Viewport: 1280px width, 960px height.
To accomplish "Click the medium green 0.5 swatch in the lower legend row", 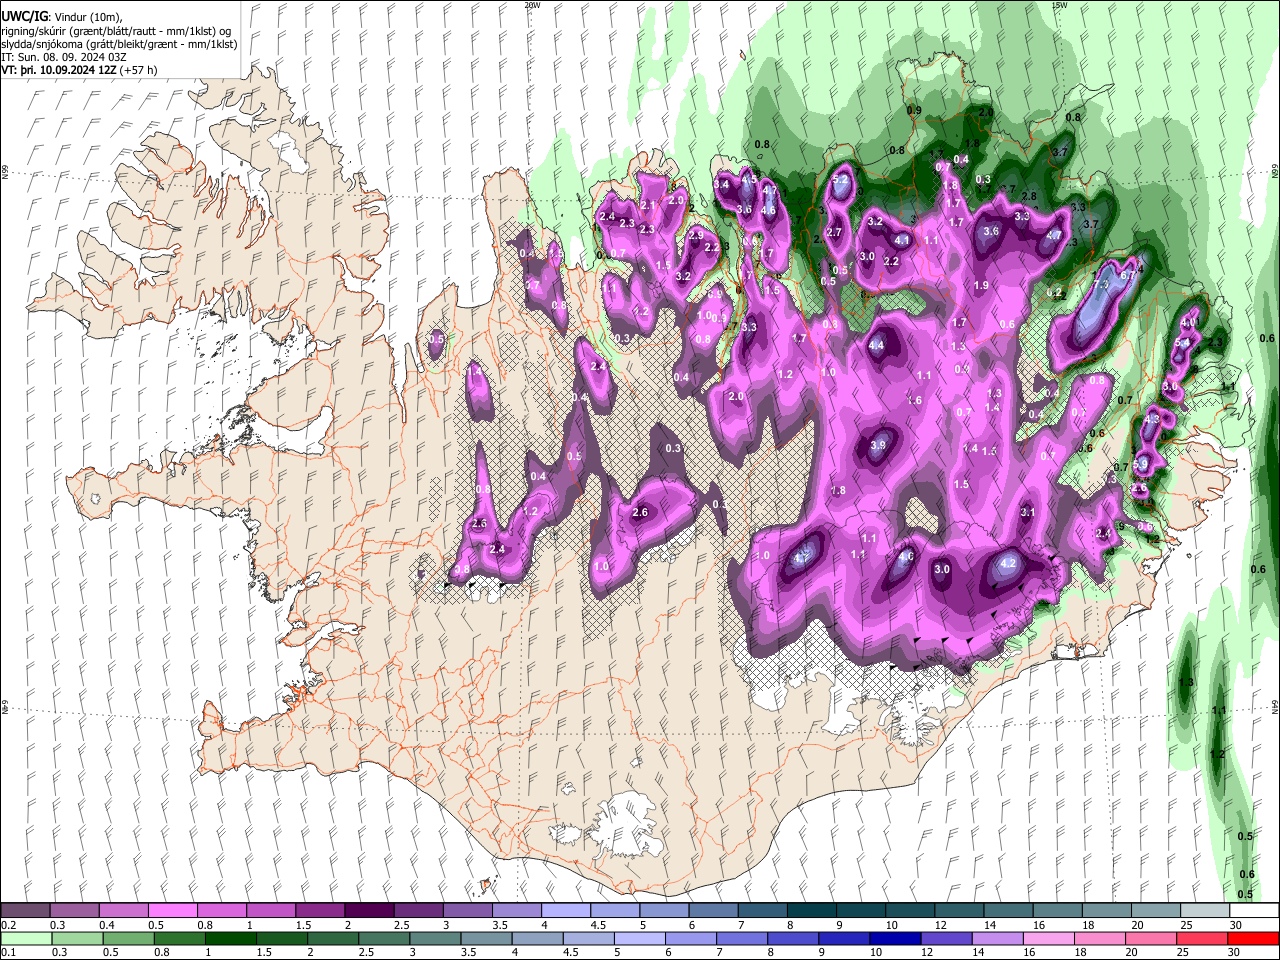I will pos(128,939).
